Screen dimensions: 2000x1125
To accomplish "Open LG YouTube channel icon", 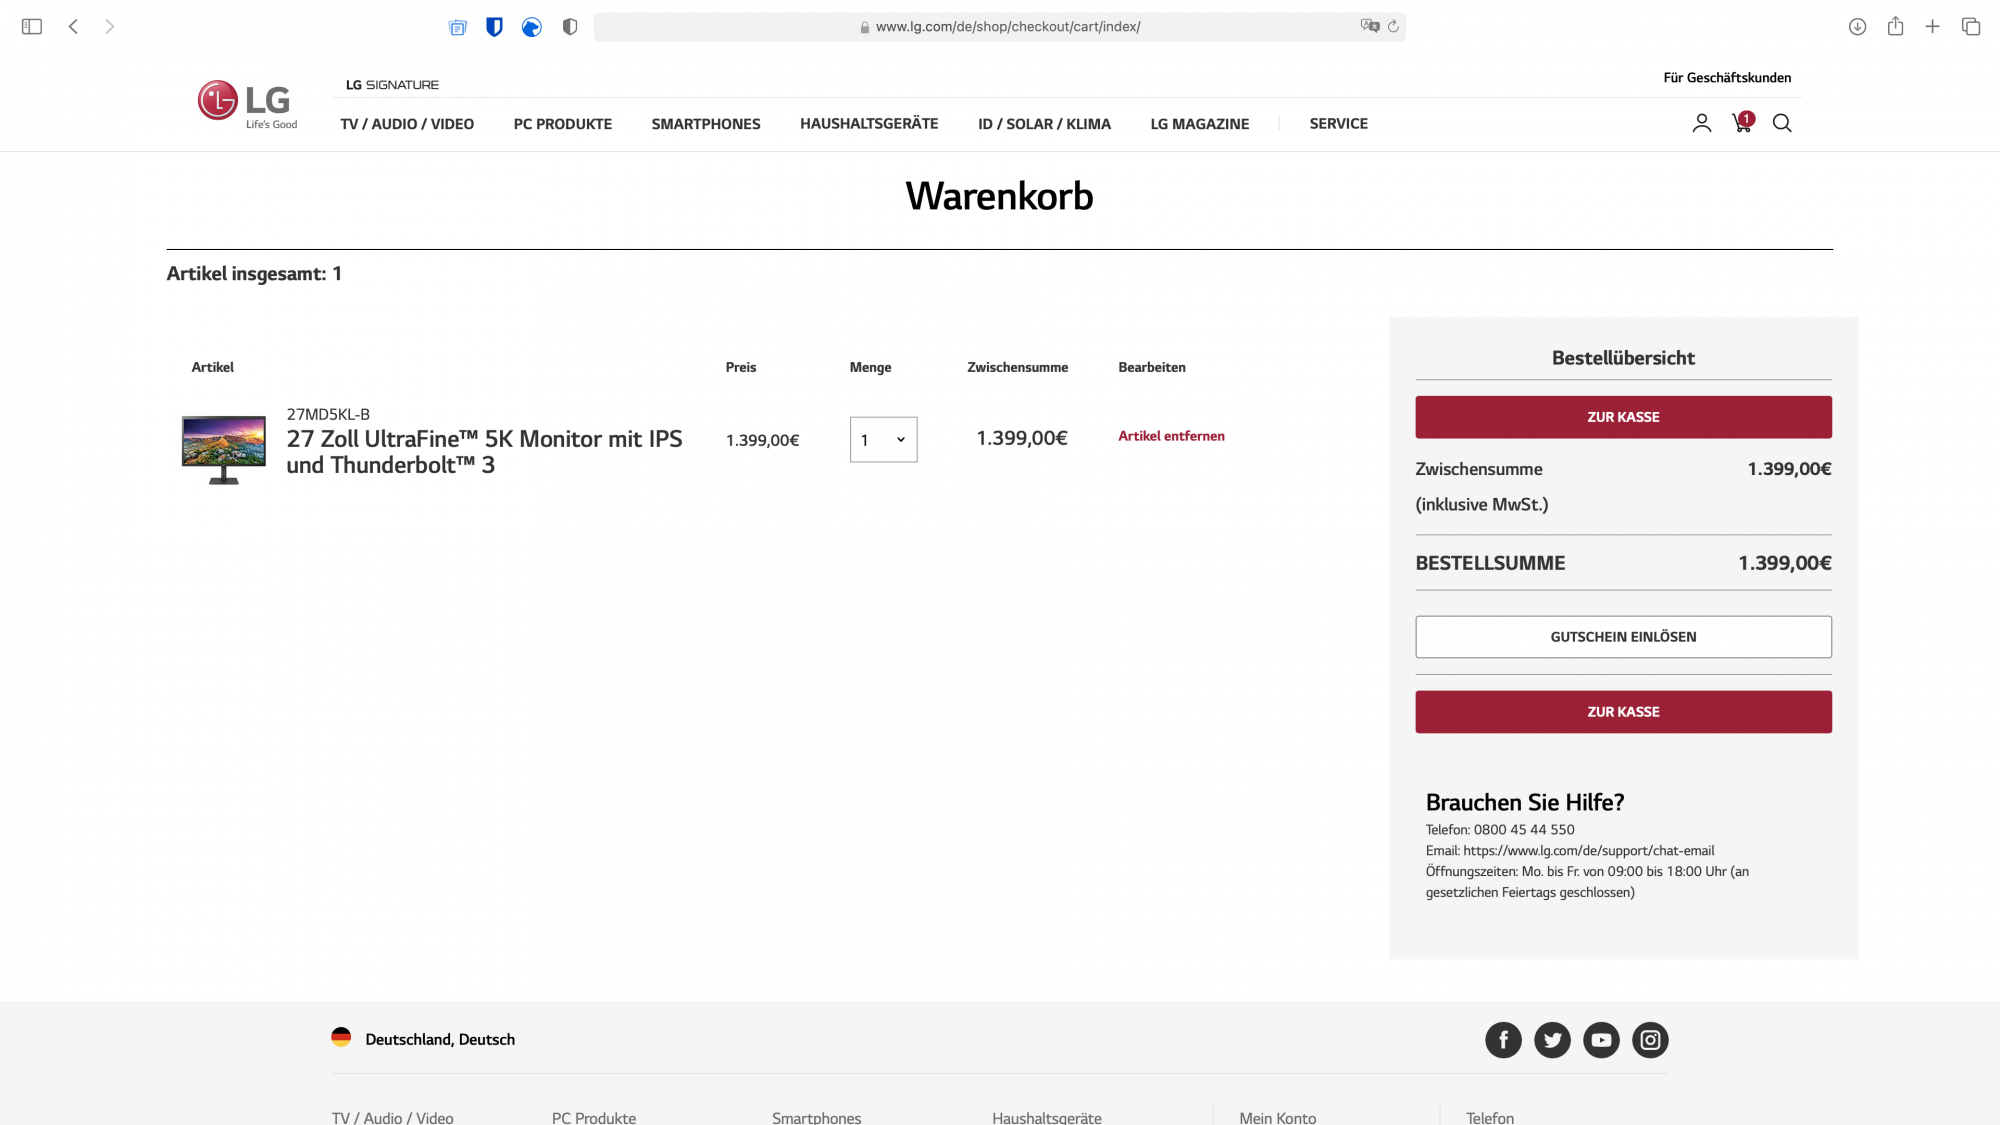I will (1601, 1040).
